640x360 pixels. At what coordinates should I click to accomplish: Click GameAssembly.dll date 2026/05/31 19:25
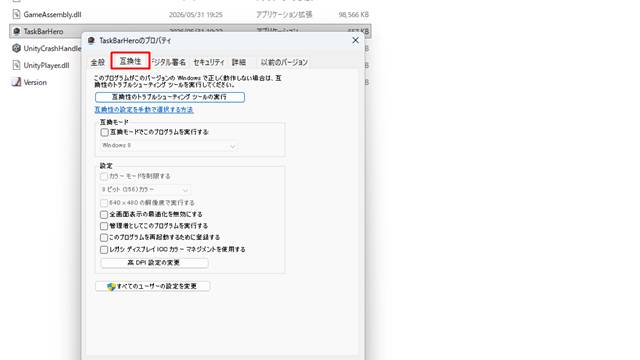point(196,15)
